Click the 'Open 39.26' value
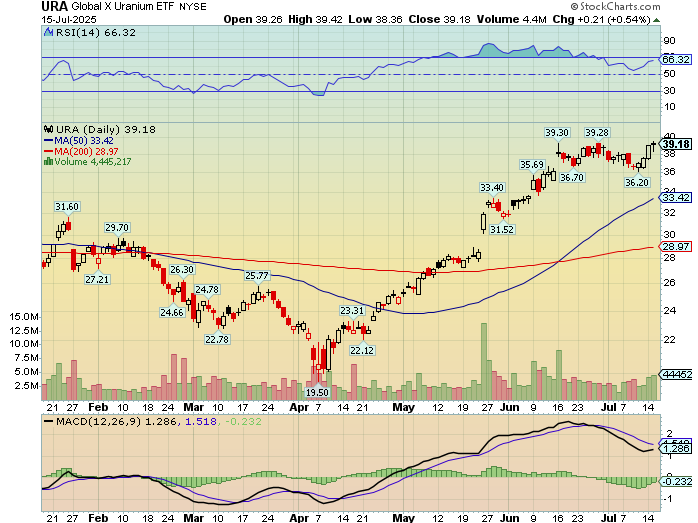This screenshot has height=523, width=698. point(252,20)
